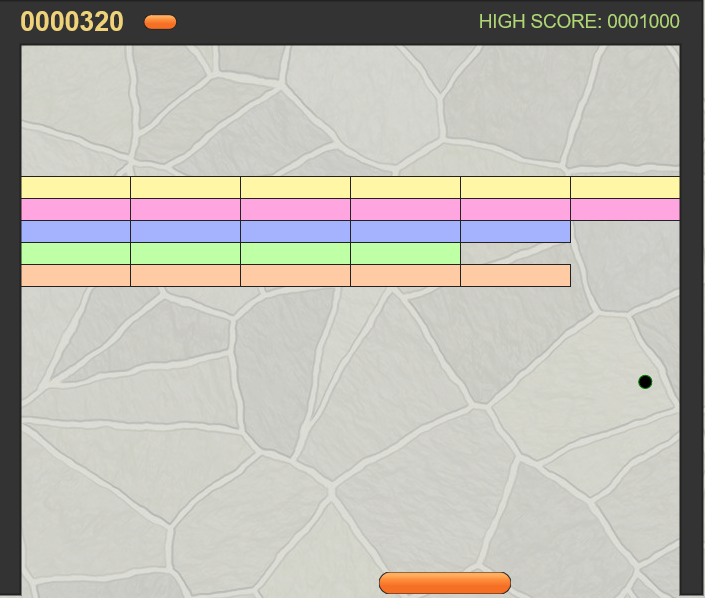
Task: Select the second green brick from the left
Action: click(x=185, y=254)
